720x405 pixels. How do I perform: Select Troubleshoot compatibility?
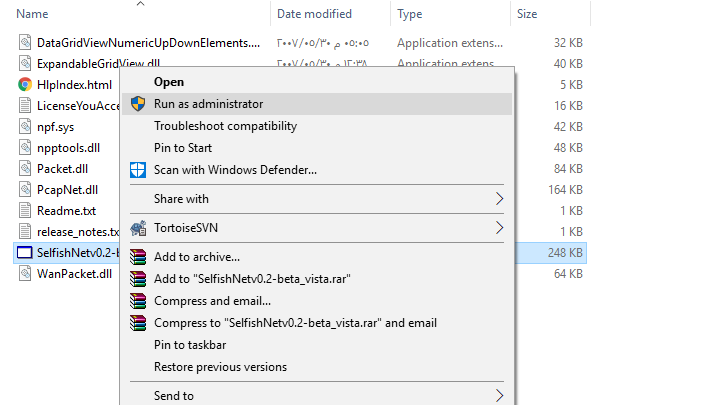(x=225, y=126)
